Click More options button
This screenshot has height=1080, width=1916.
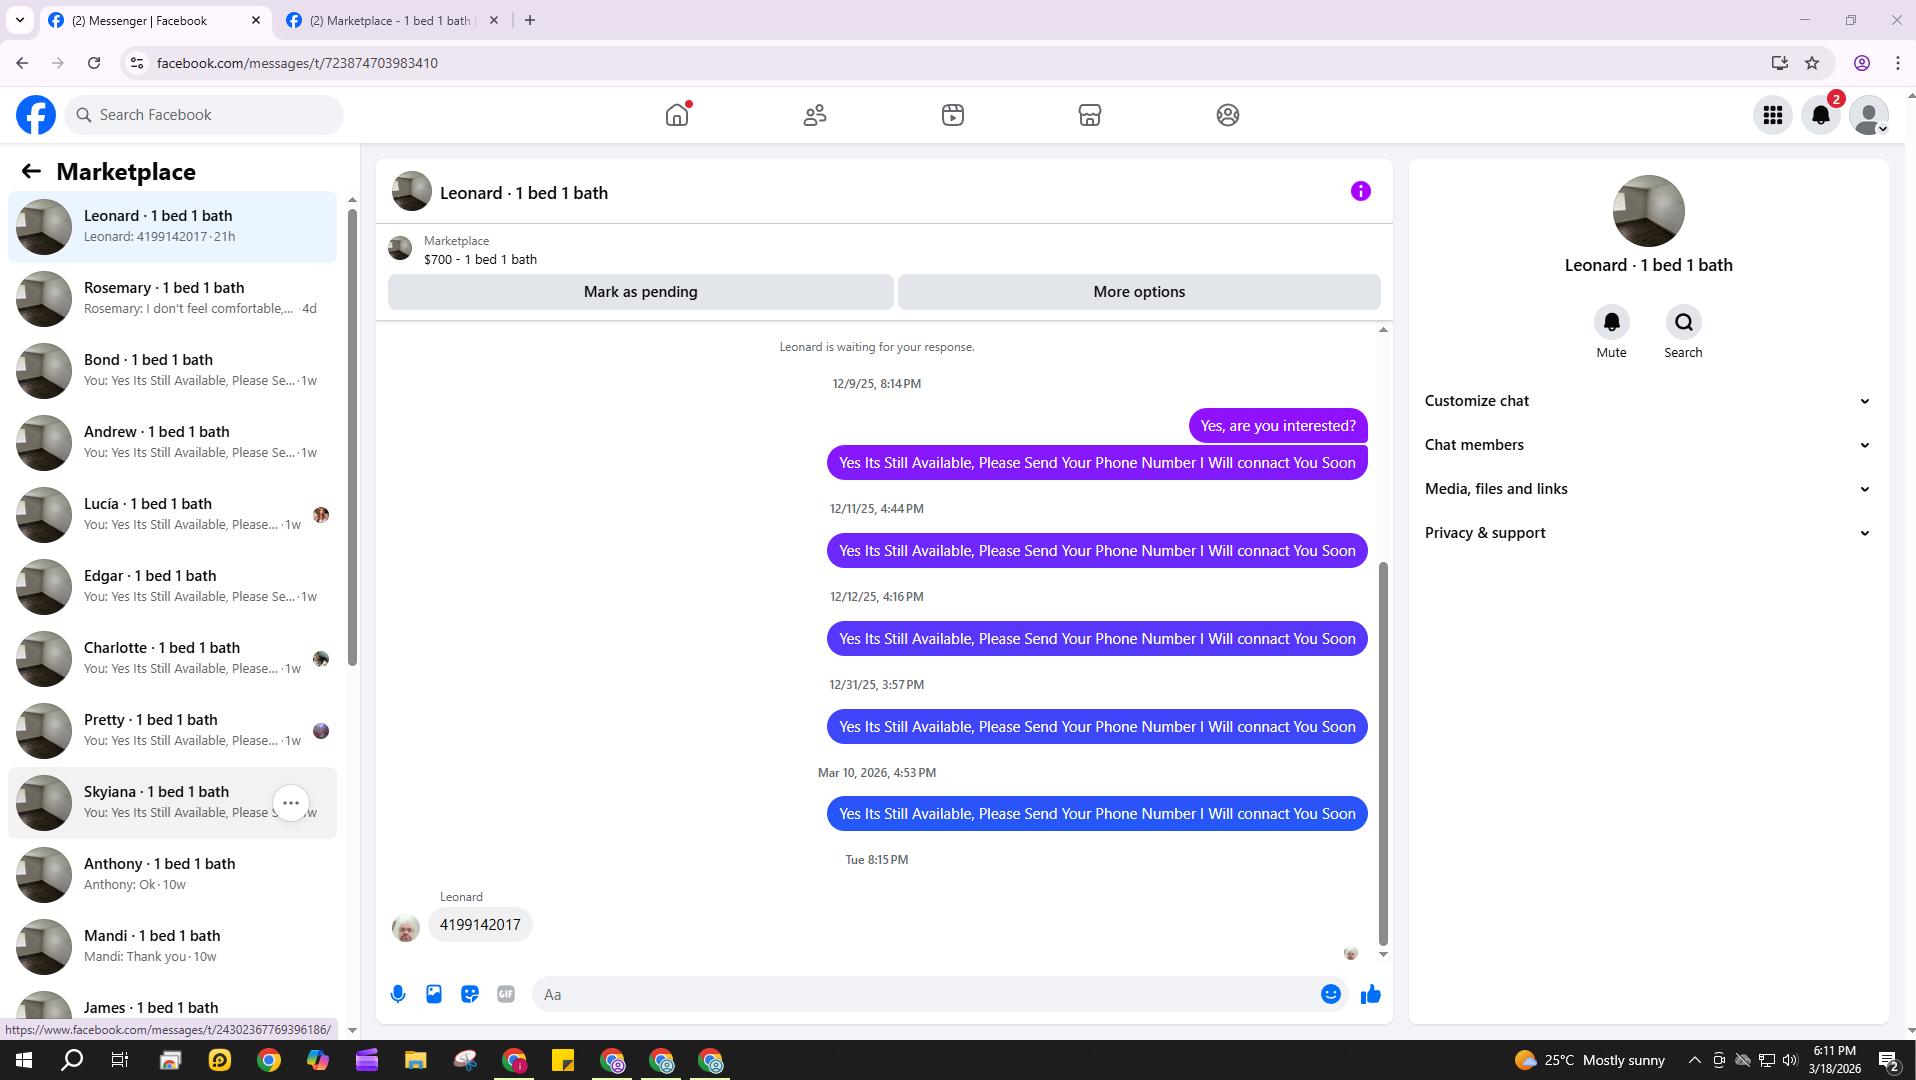coord(1139,292)
